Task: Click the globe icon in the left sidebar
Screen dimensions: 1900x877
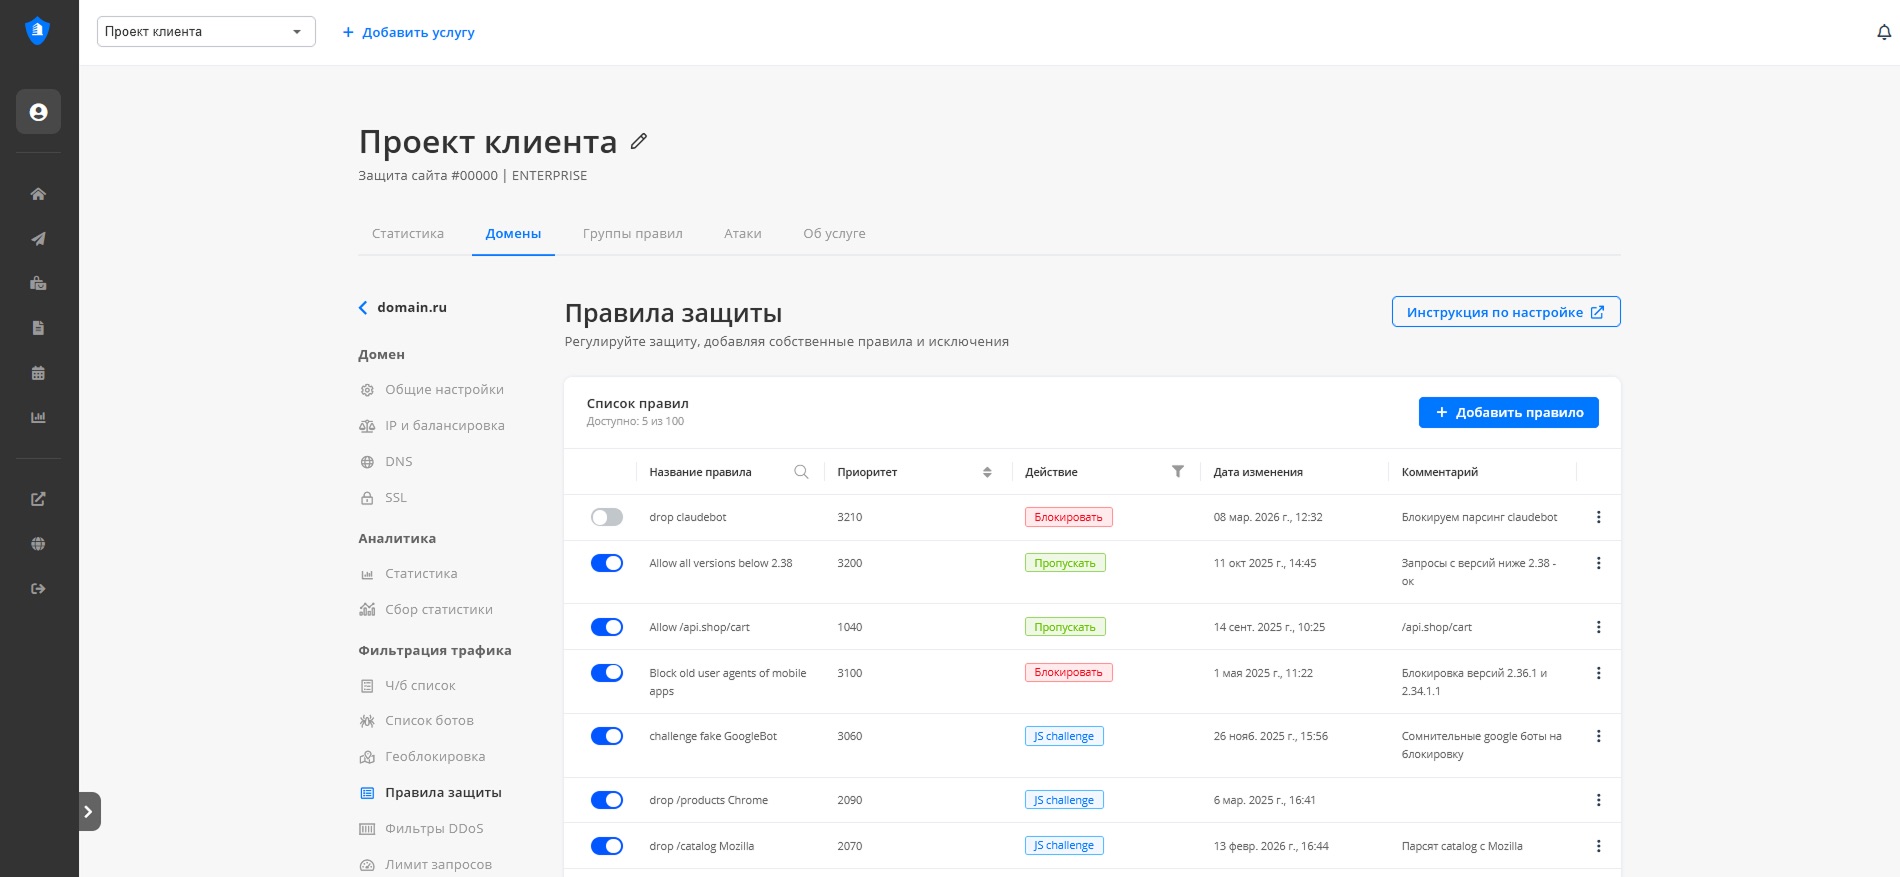Action: point(38,544)
